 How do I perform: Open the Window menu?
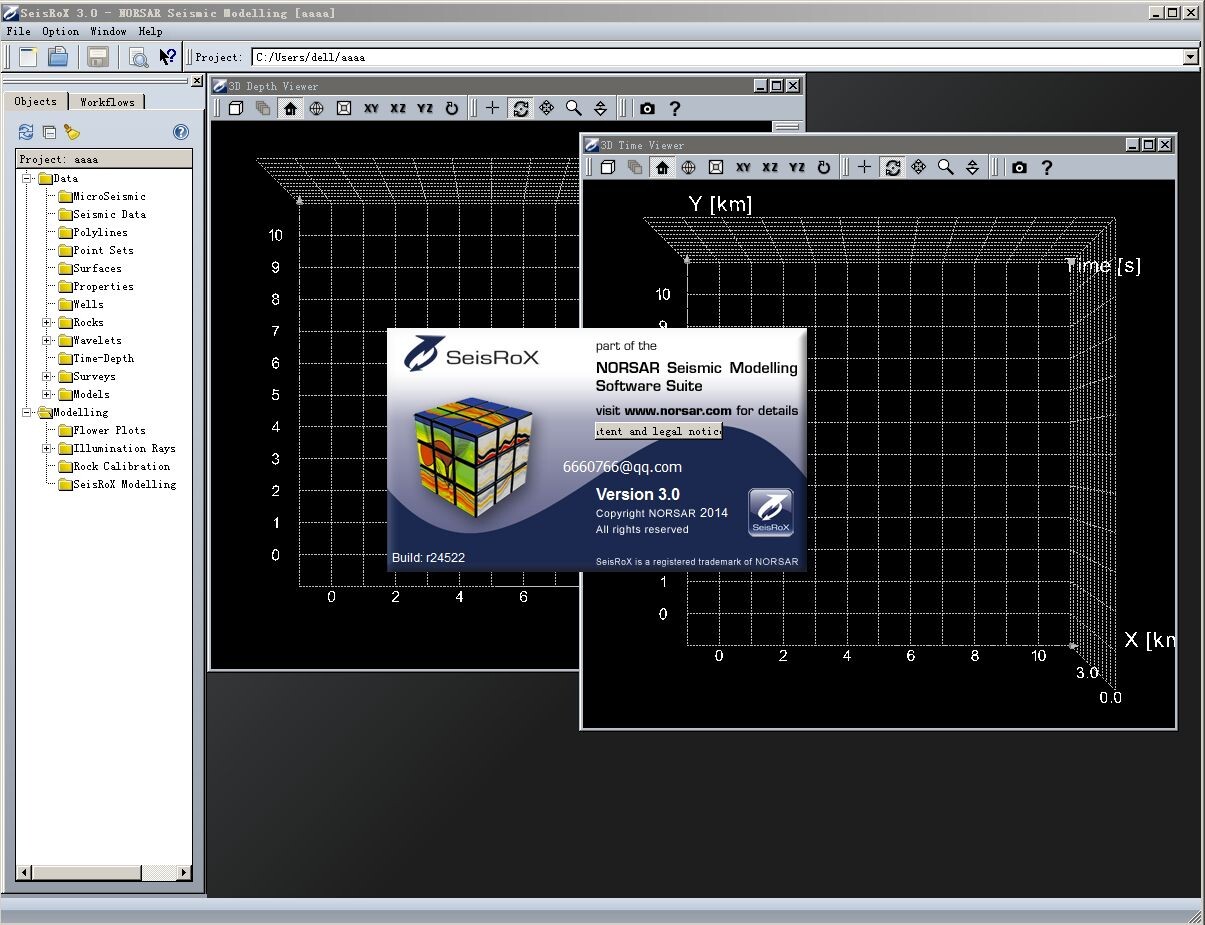[x=108, y=31]
